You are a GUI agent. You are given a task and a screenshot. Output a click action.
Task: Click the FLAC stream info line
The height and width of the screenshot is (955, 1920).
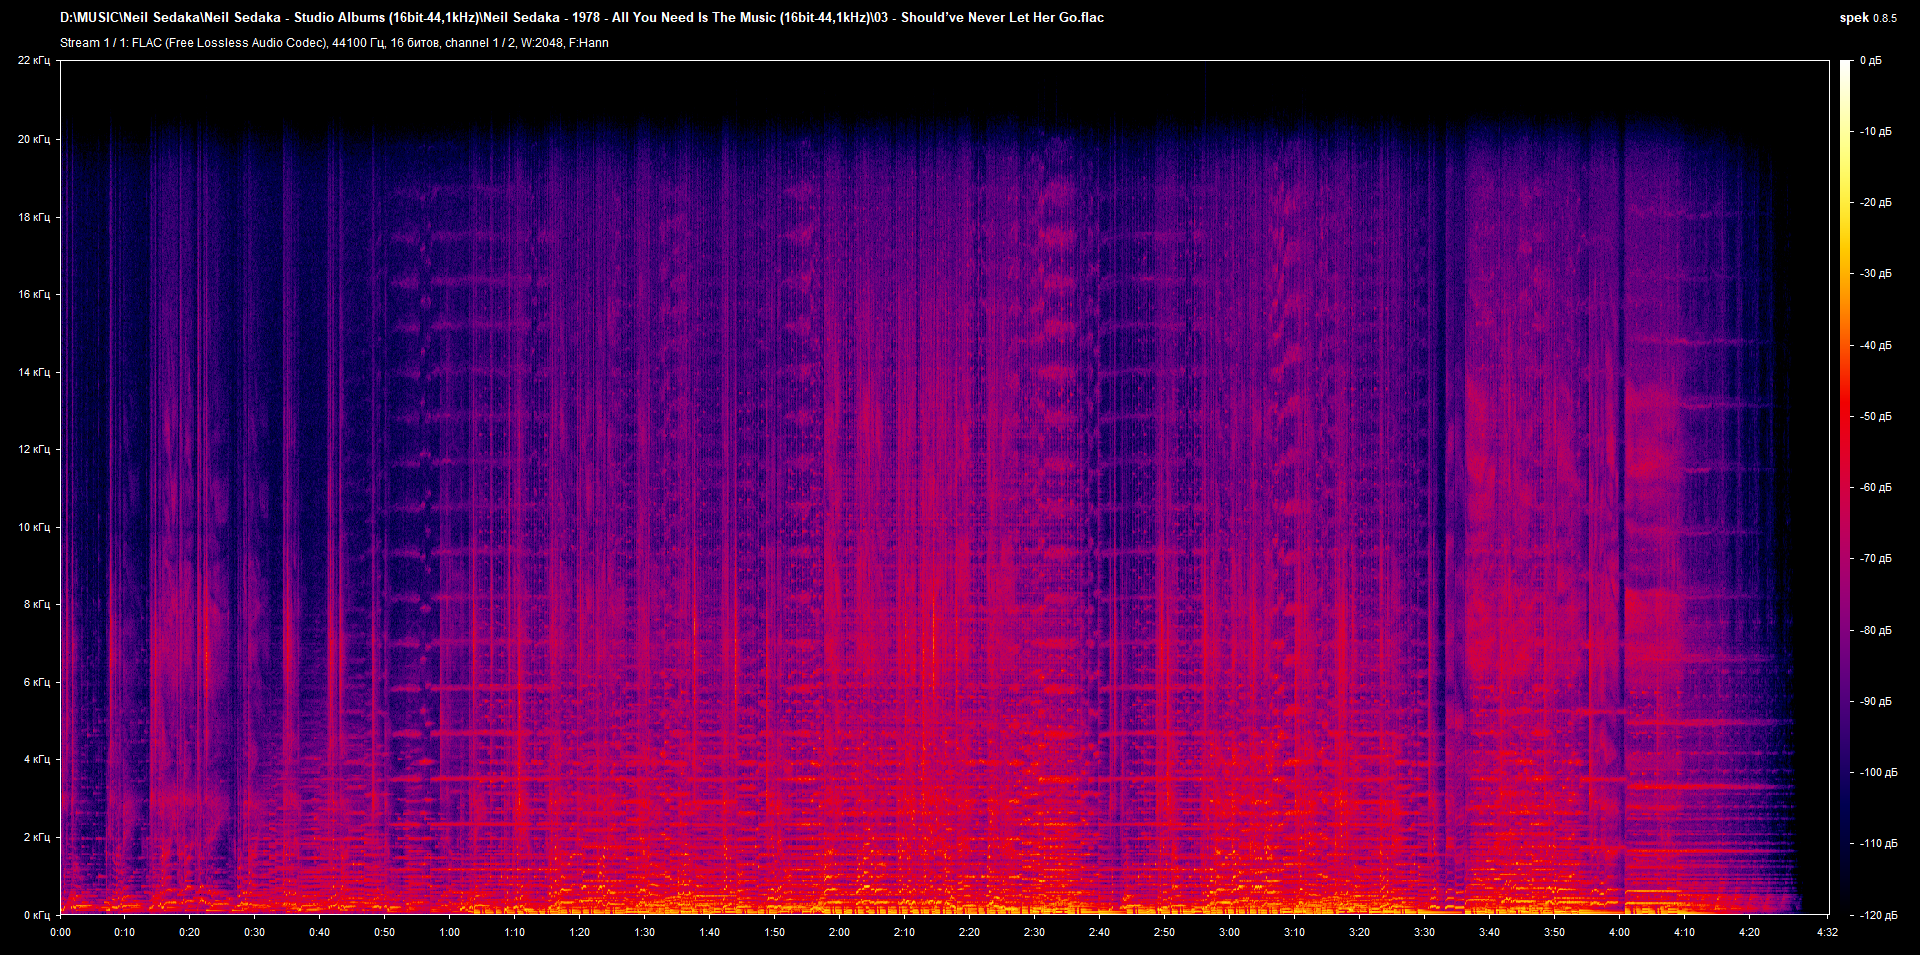(334, 43)
